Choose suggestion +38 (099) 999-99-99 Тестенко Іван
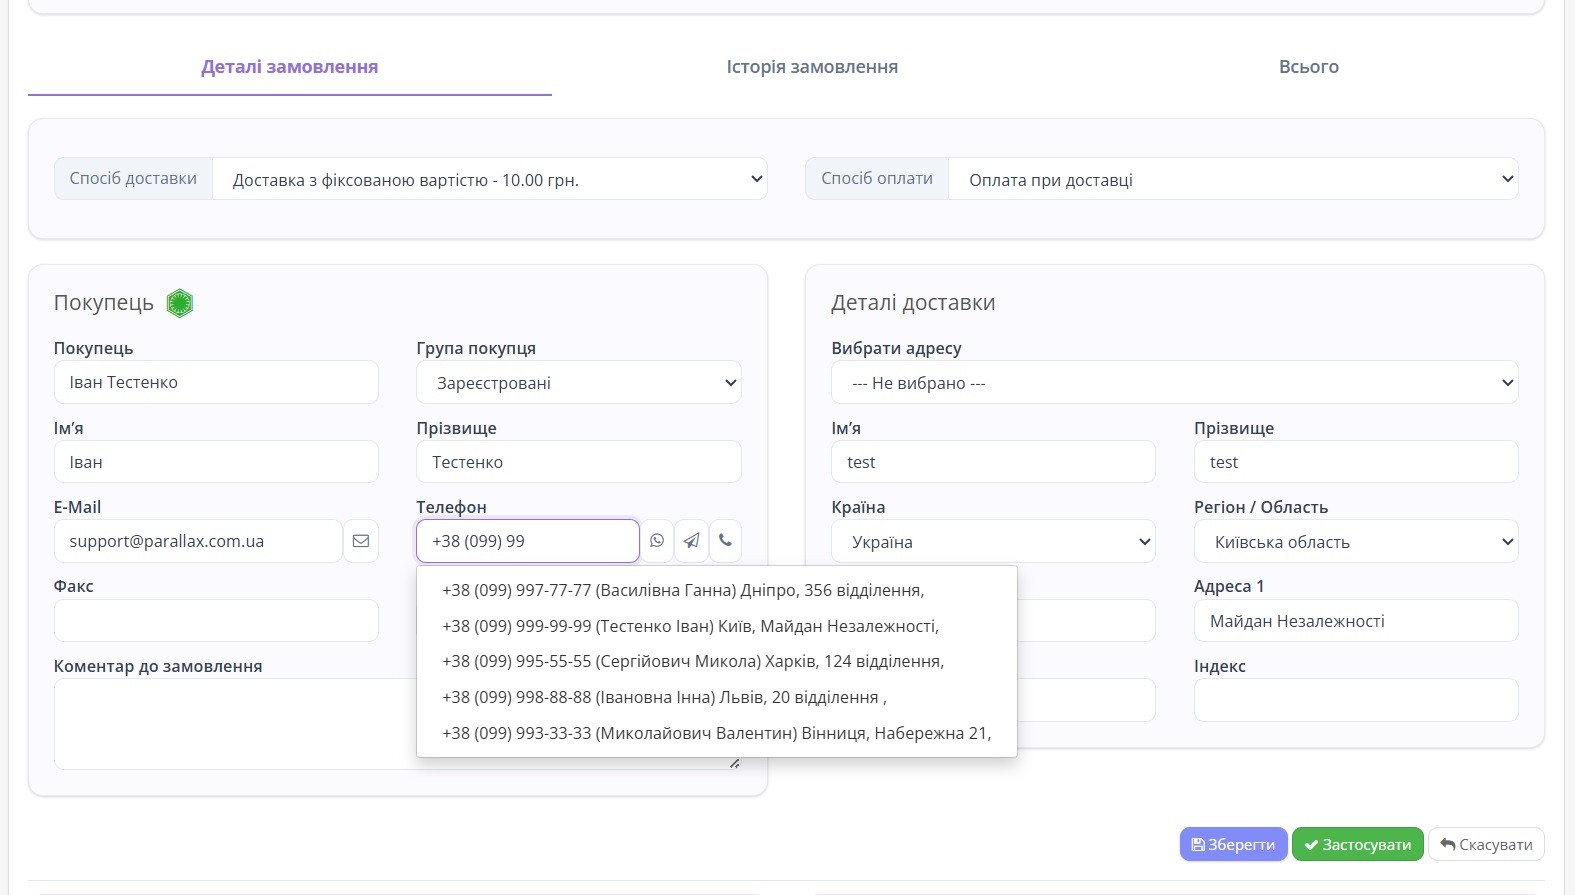Viewport: 1575px width, 895px height. pyautogui.click(x=717, y=626)
